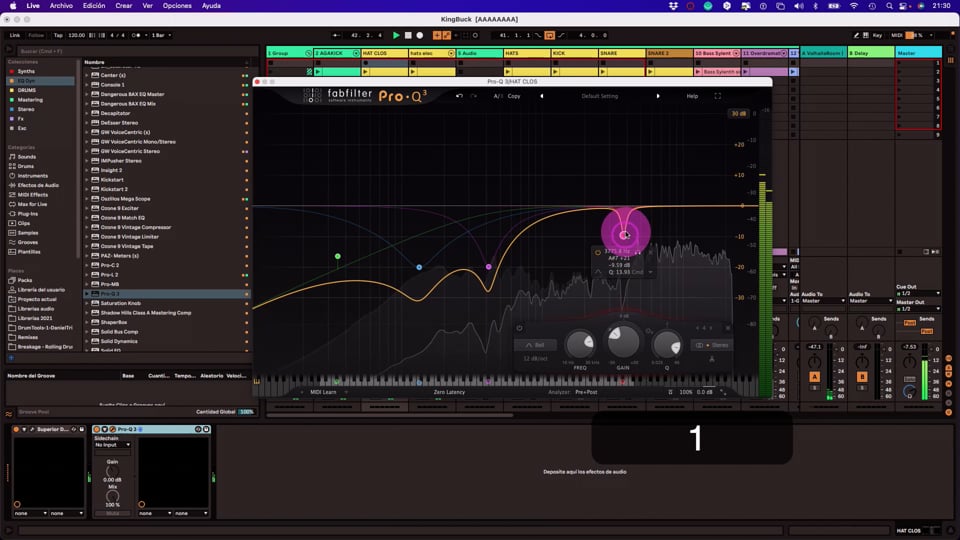This screenshot has height=540, width=960.
Task: Open the Control Center icon
Action: pyautogui.click(x=903, y=6)
